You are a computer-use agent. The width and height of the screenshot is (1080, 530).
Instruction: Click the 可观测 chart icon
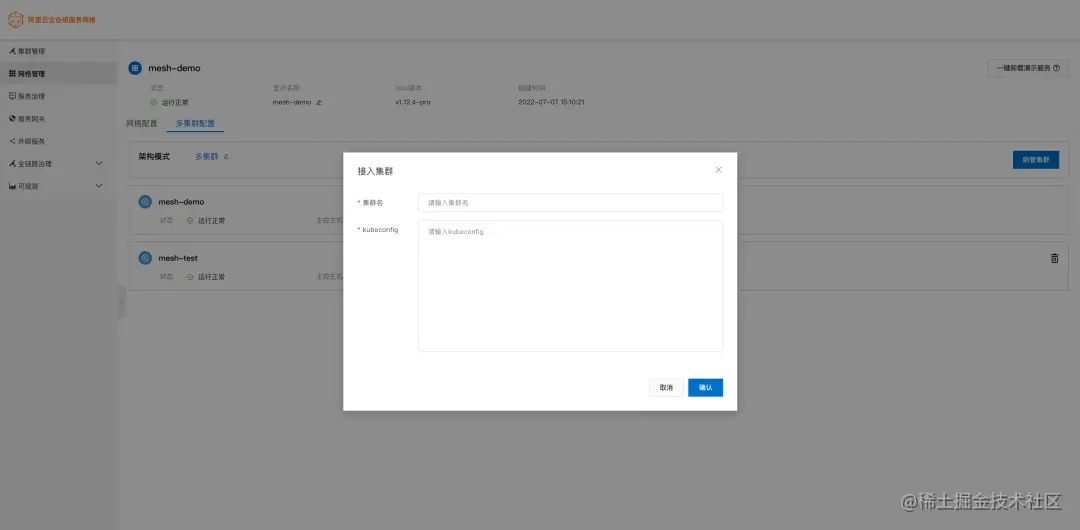(x=12, y=186)
